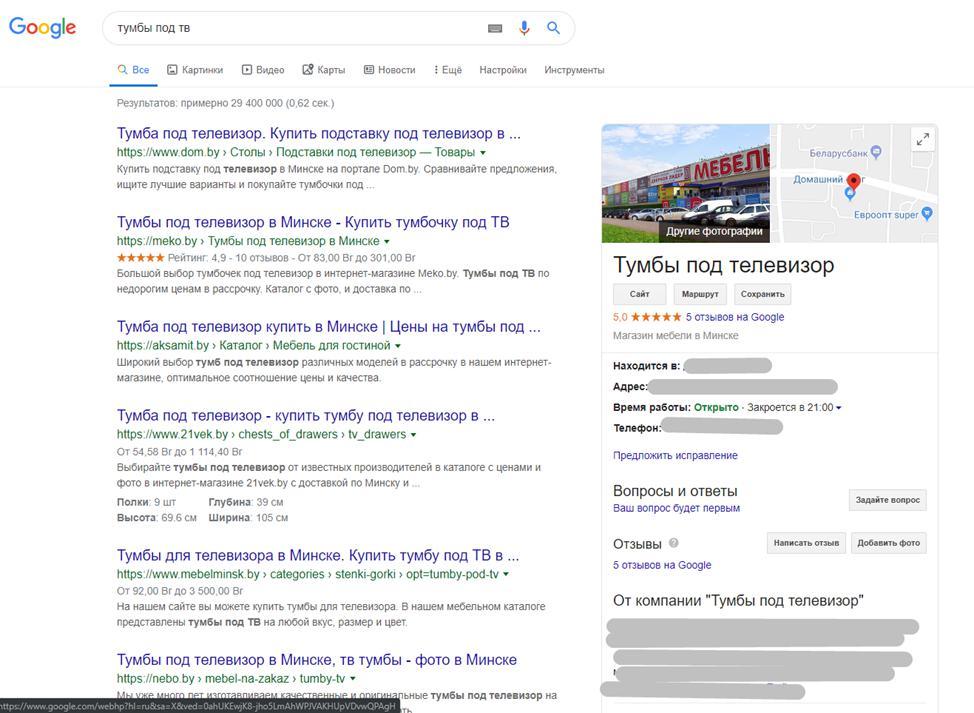Select the Все search tab
Screen dimensions: 974x713
[x=134, y=70]
